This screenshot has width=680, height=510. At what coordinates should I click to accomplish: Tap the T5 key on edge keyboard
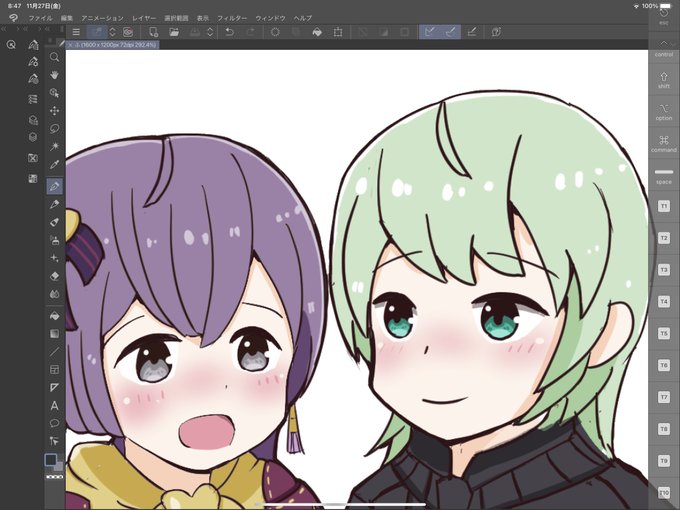tap(664, 333)
